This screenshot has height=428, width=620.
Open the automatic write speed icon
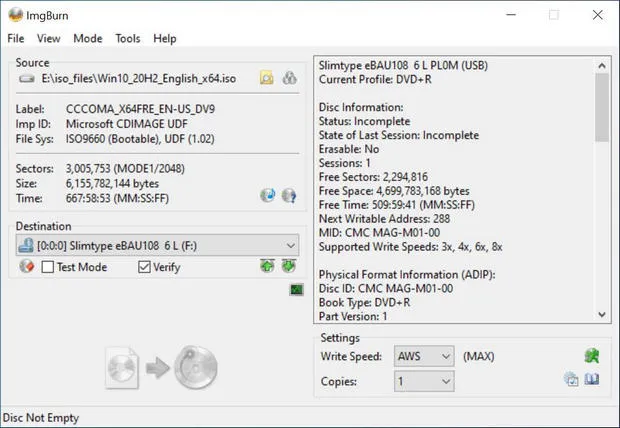(x=592, y=356)
